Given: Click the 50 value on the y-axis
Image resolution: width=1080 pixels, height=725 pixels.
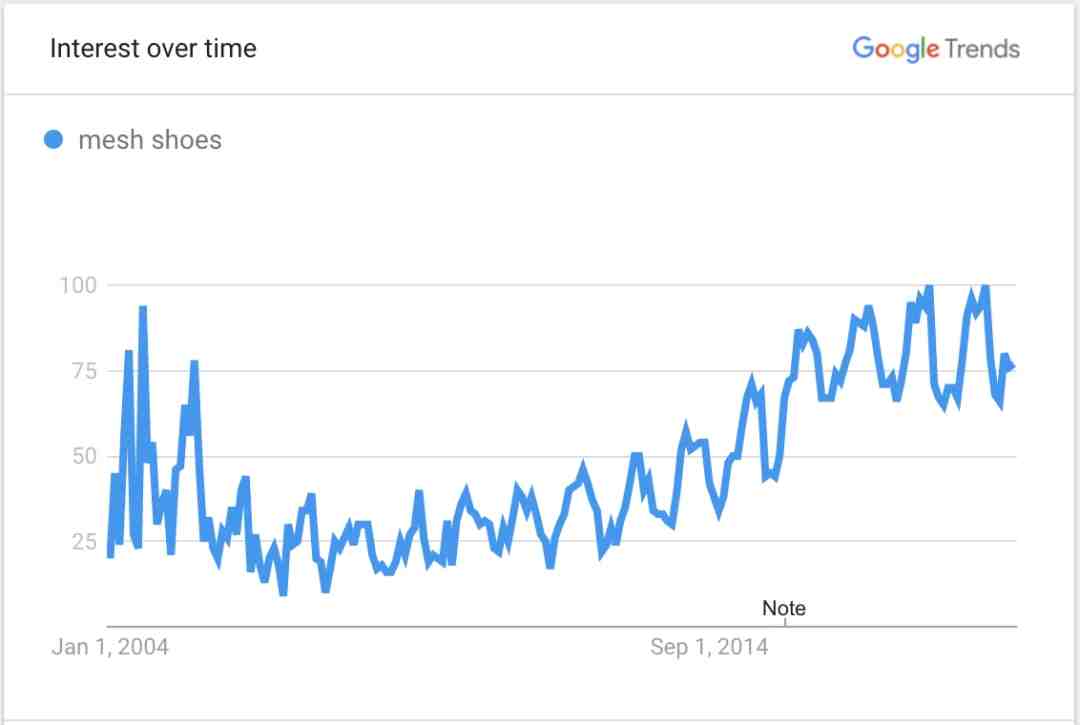Looking at the screenshot, I should 84,456.
